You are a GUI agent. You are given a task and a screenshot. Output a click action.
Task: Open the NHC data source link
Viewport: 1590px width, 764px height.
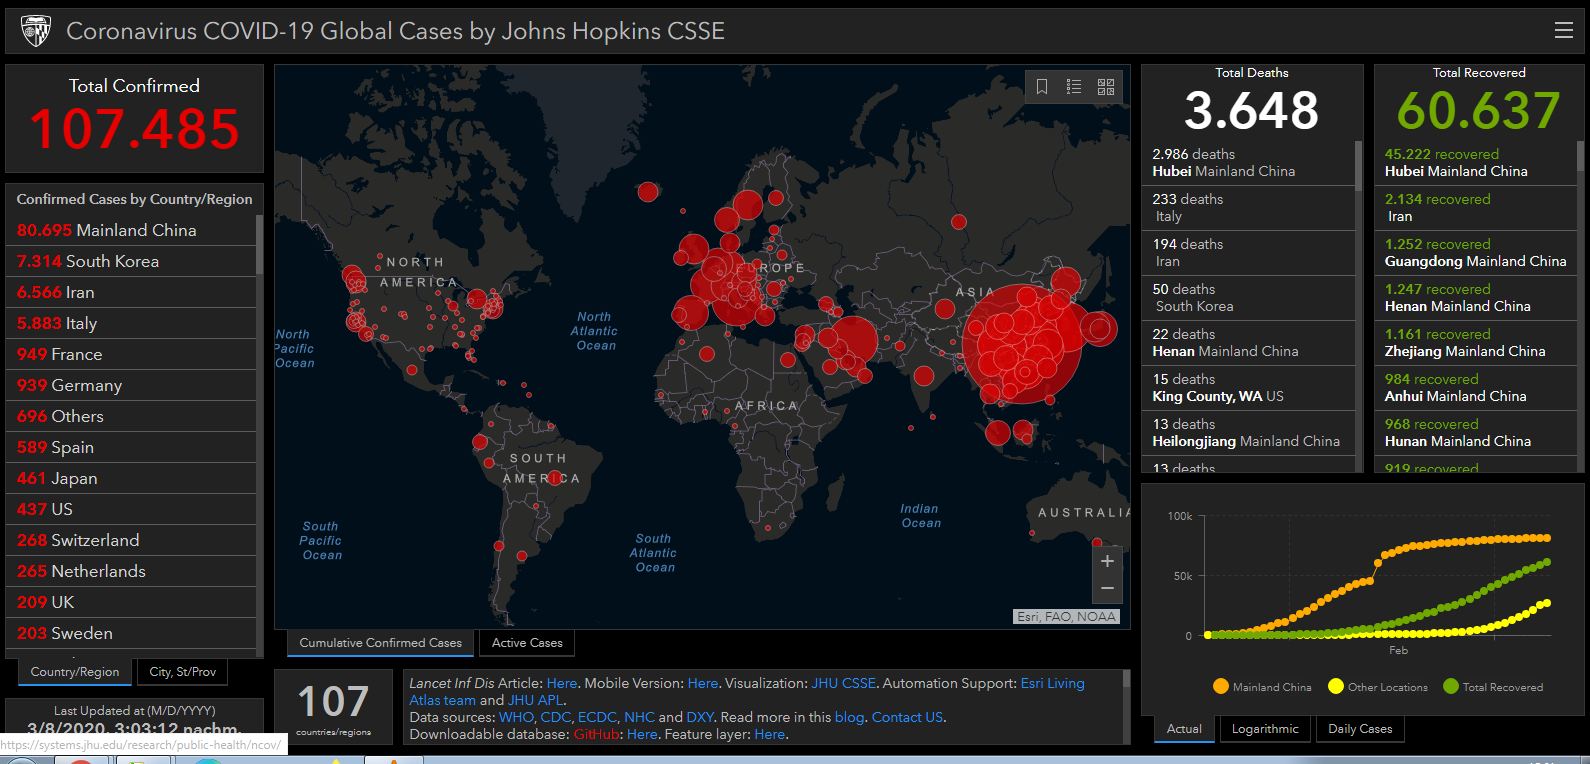coord(639,717)
